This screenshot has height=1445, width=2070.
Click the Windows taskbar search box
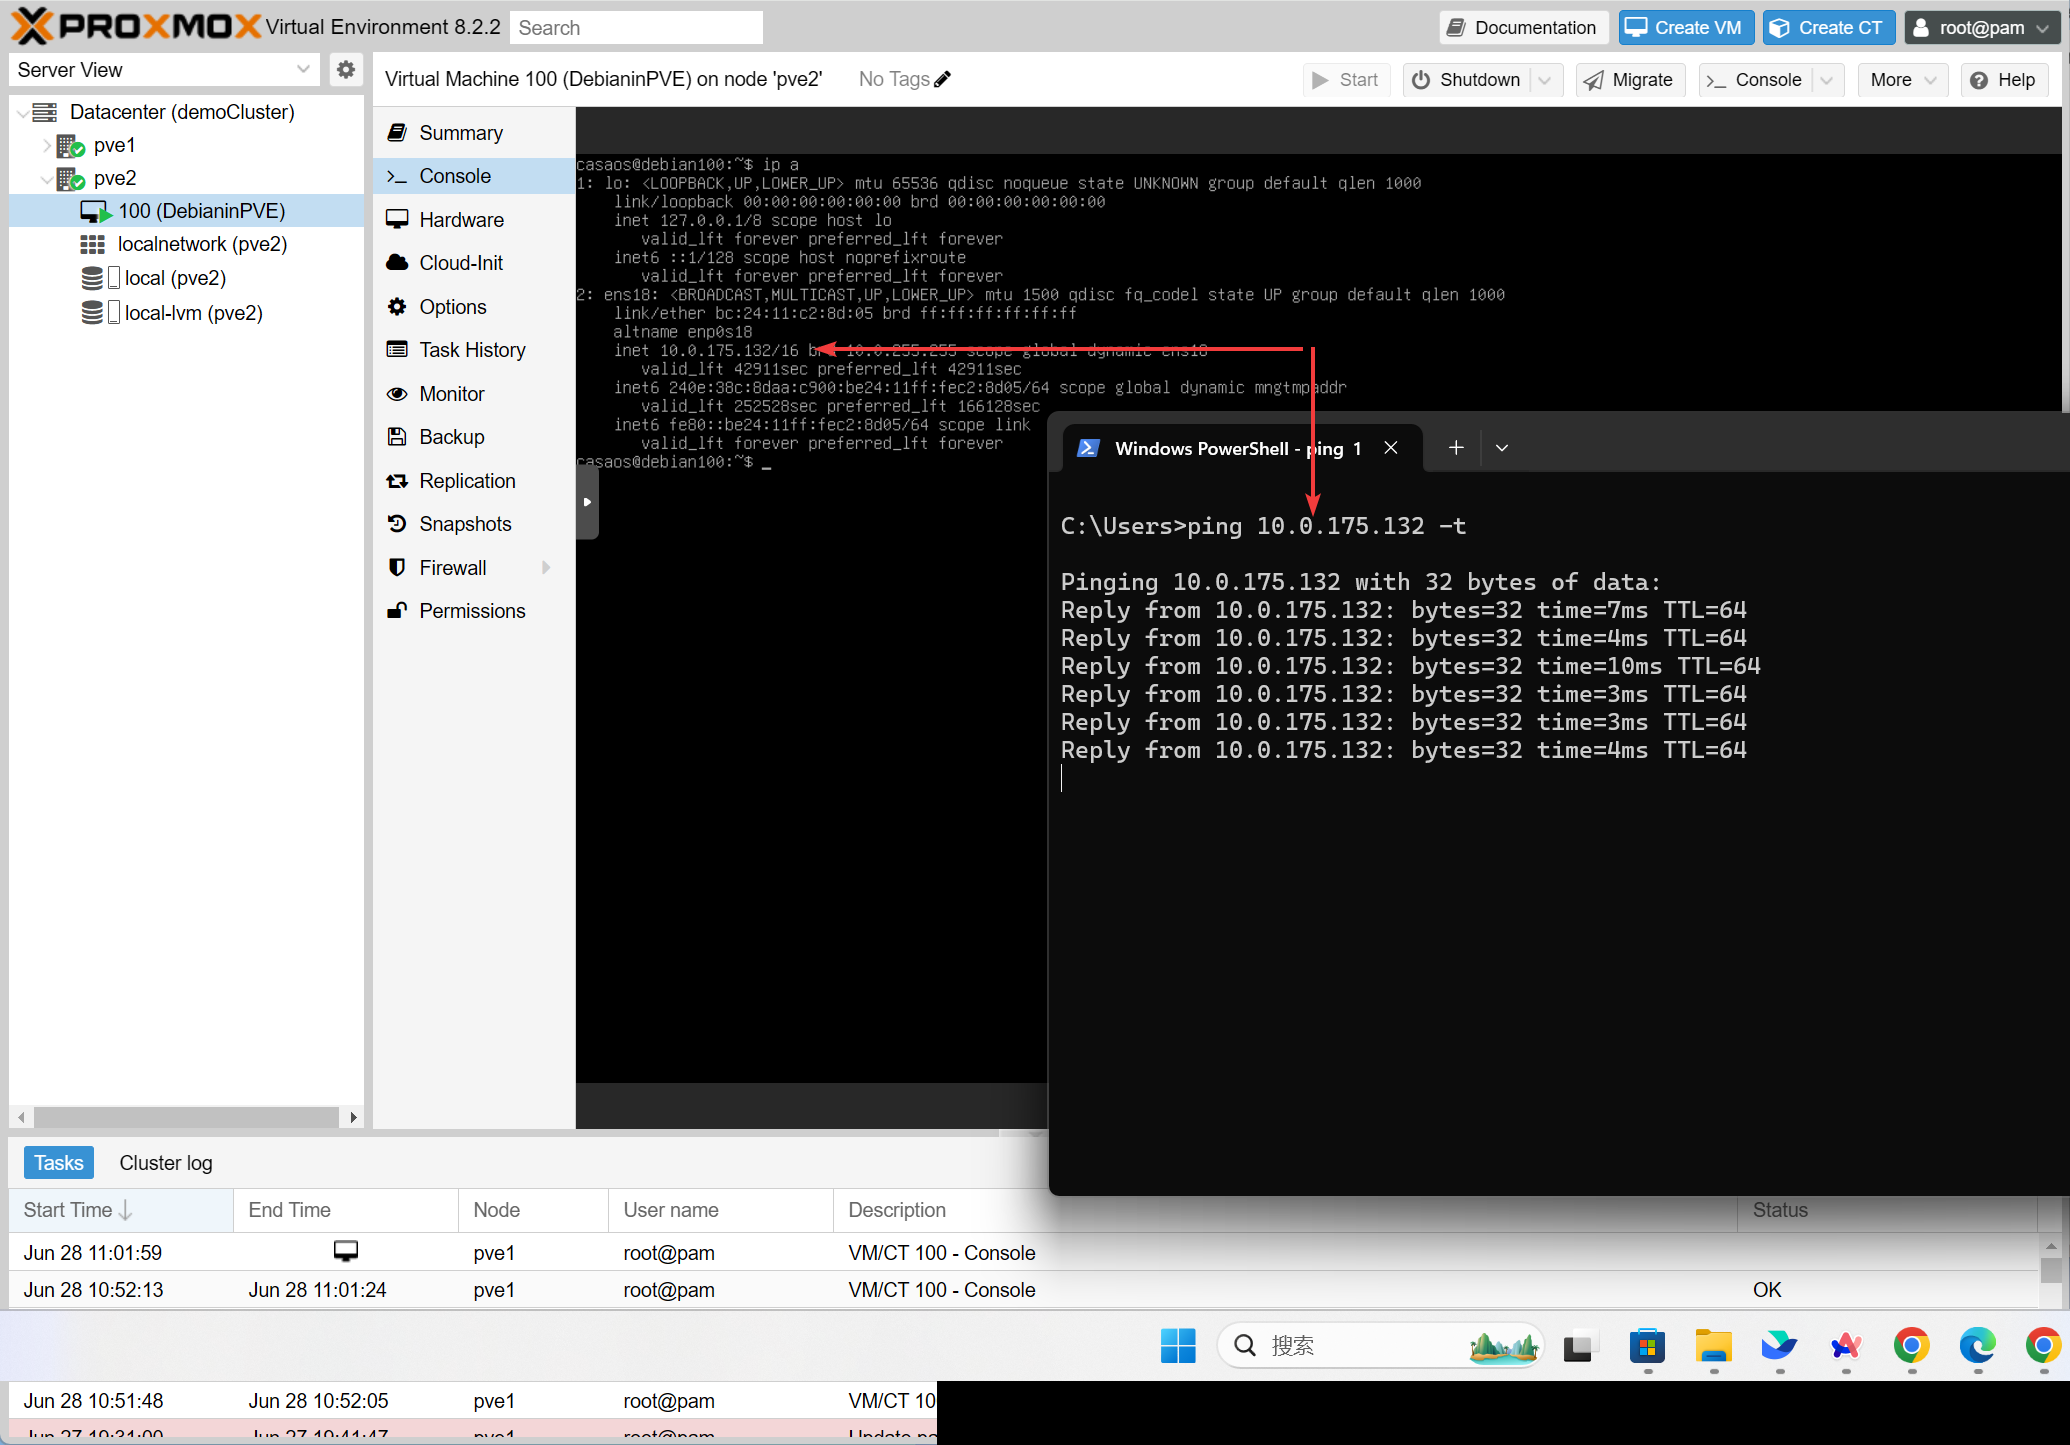tap(1381, 1345)
